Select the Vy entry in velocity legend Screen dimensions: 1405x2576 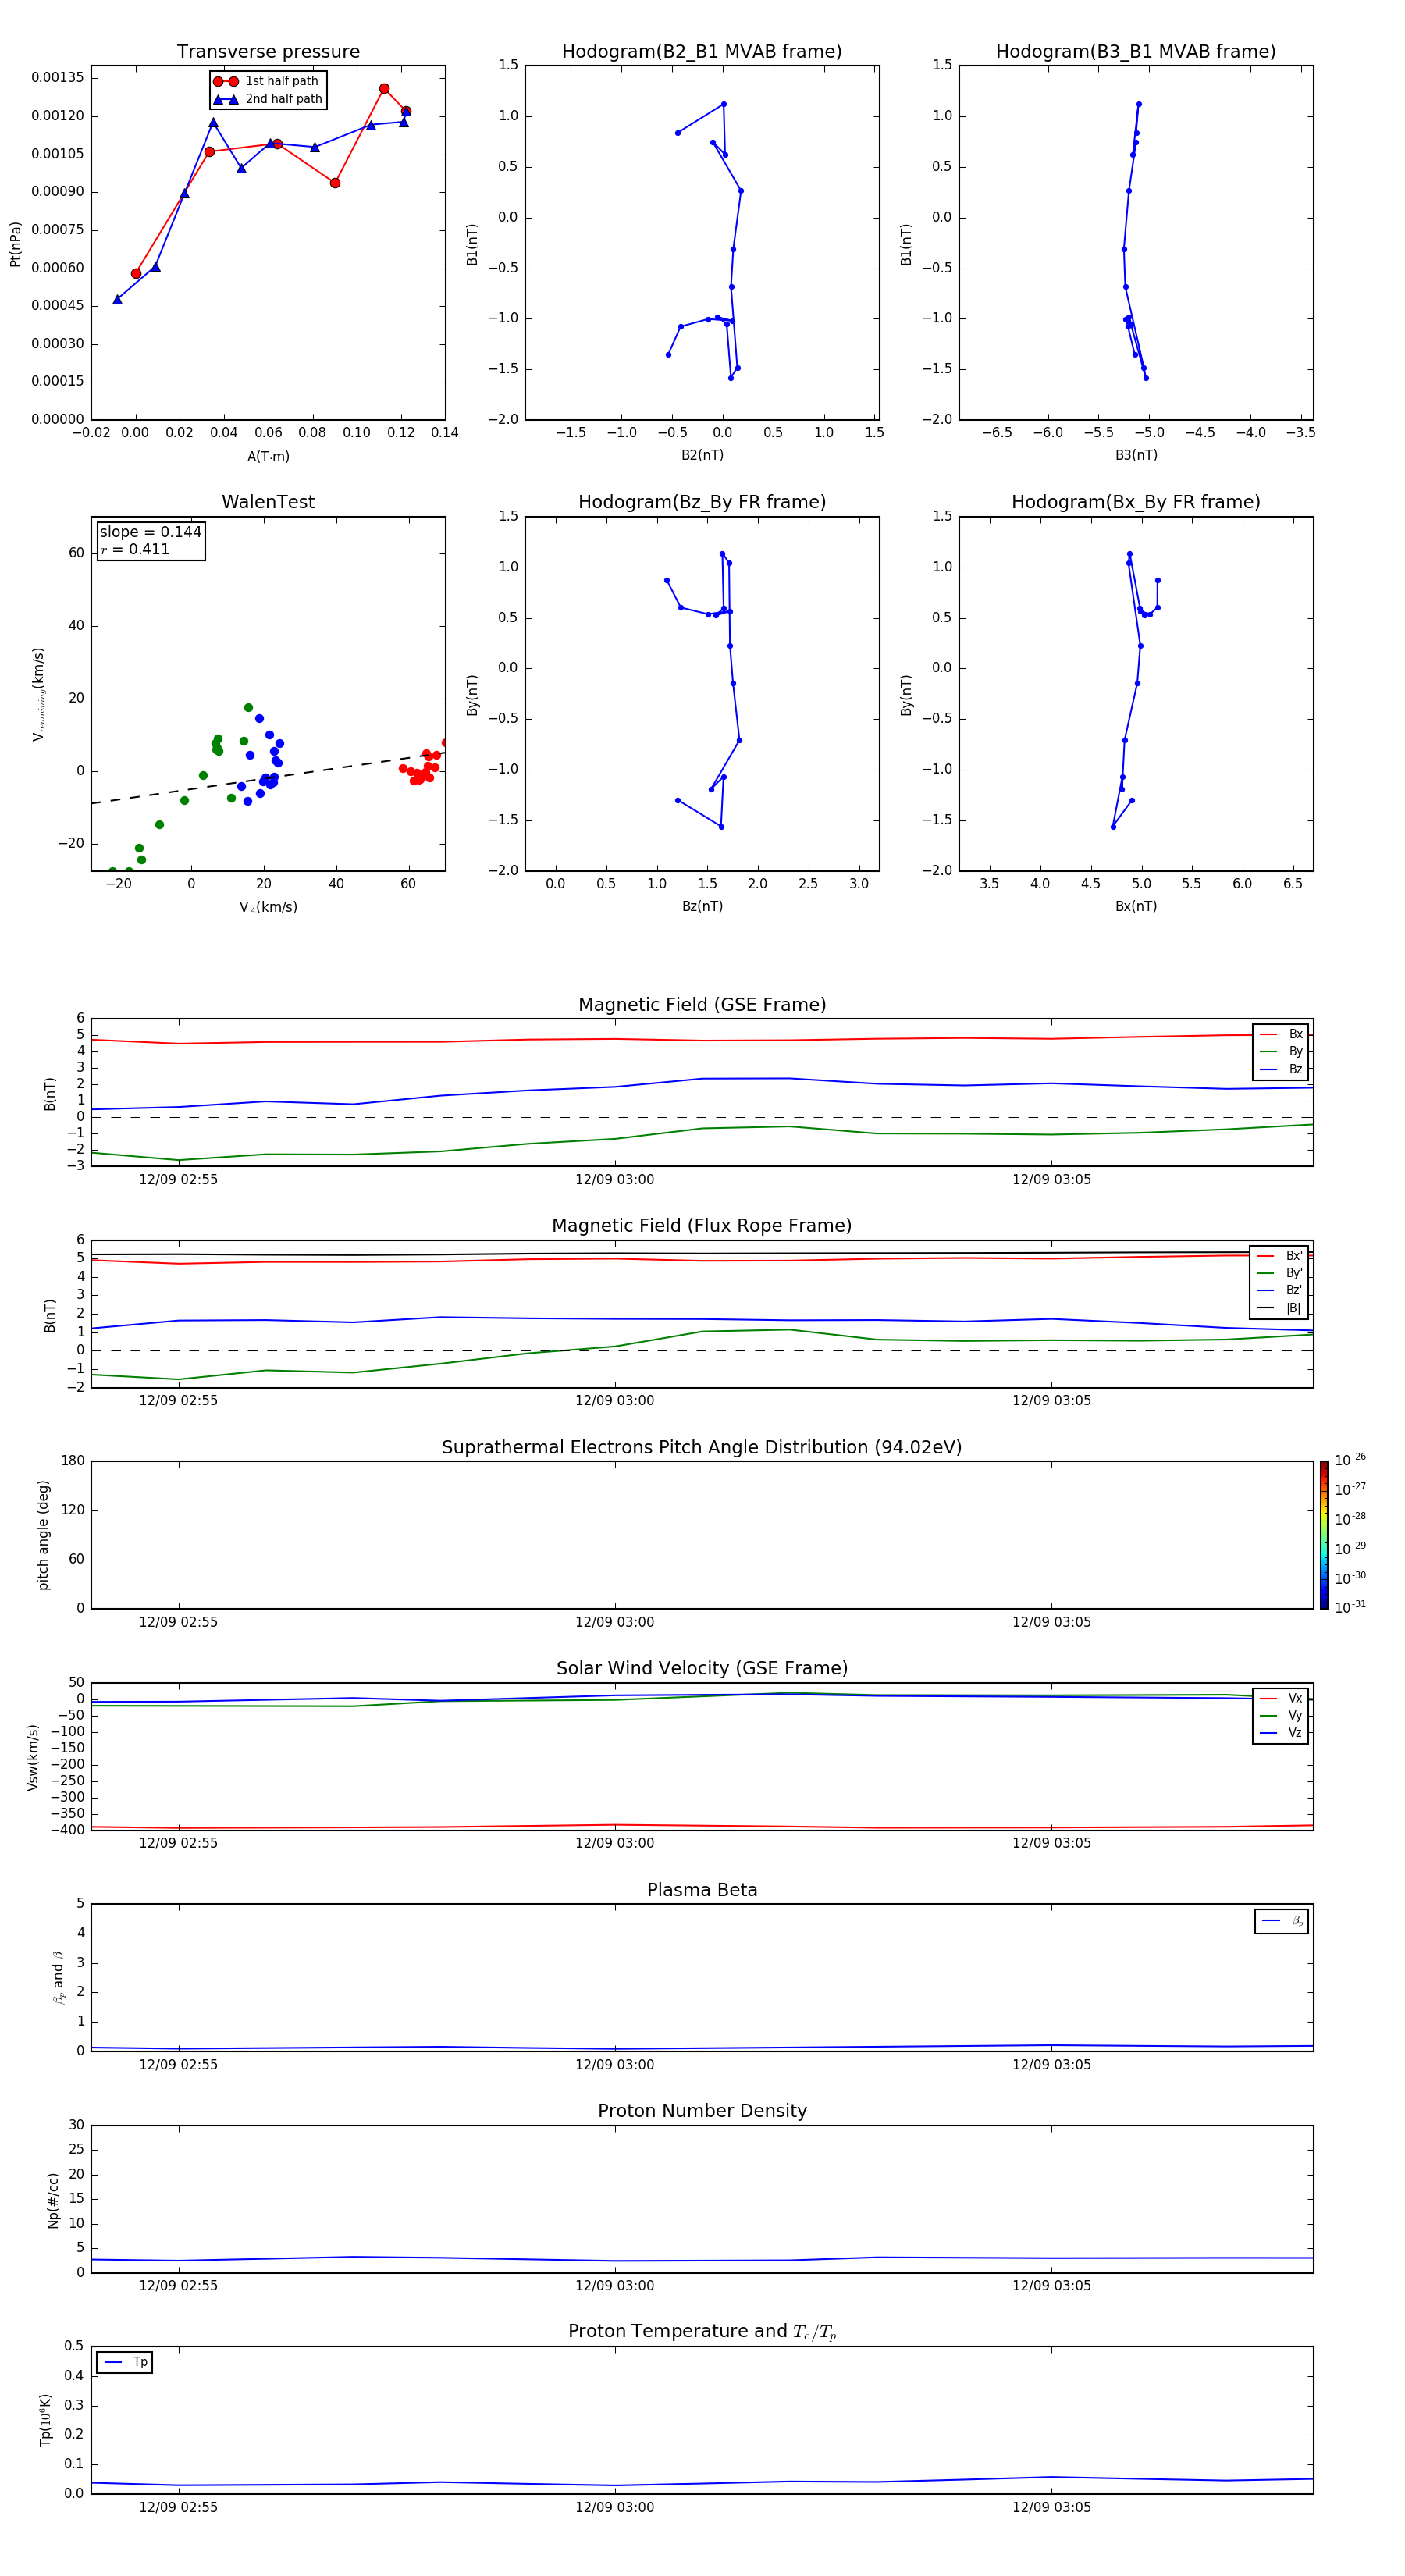click(x=1281, y=1716)
